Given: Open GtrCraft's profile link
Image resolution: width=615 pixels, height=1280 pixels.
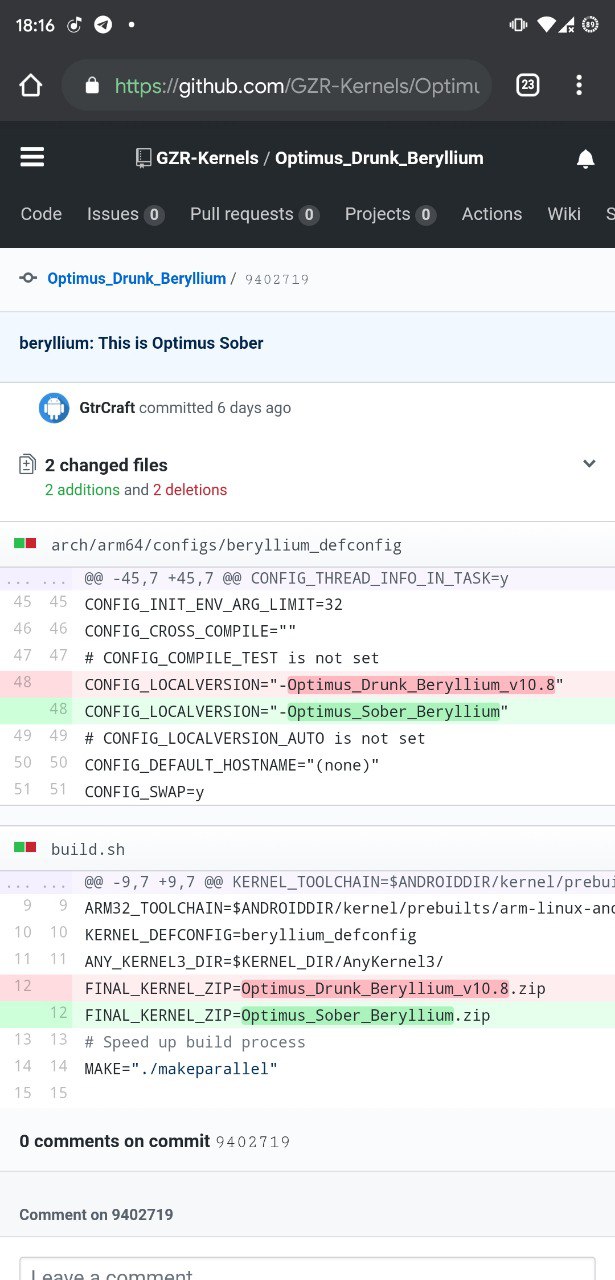Looking at the screenshot, I should coord(107,407).
